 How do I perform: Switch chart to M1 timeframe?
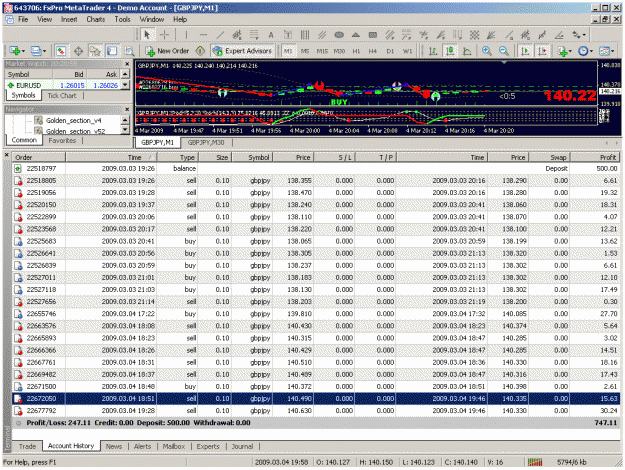pyautogui.click(x=288, y=51)
